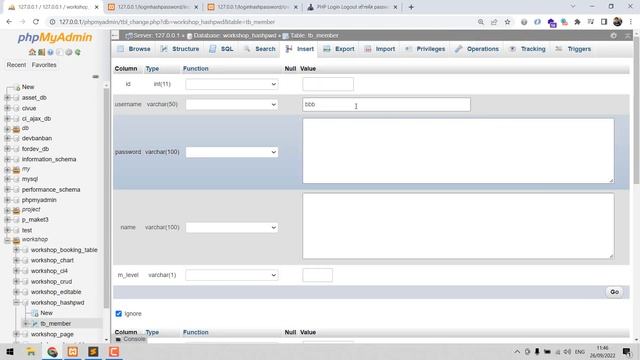The height and width of the screenshot is (360, 640).
Task: Open Windows notification center icon
Action: pyautogui.click(x=627, y=352)
